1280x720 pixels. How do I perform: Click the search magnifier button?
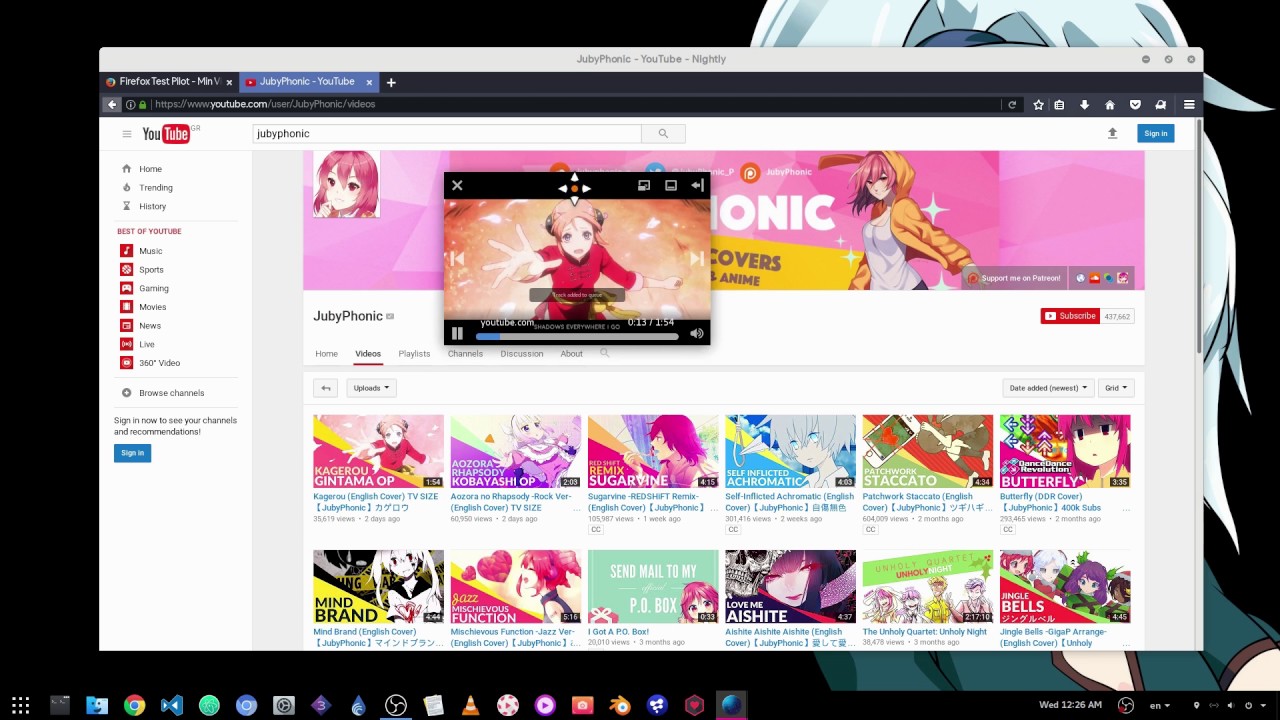pyautogui.click(x=663, y=133)
